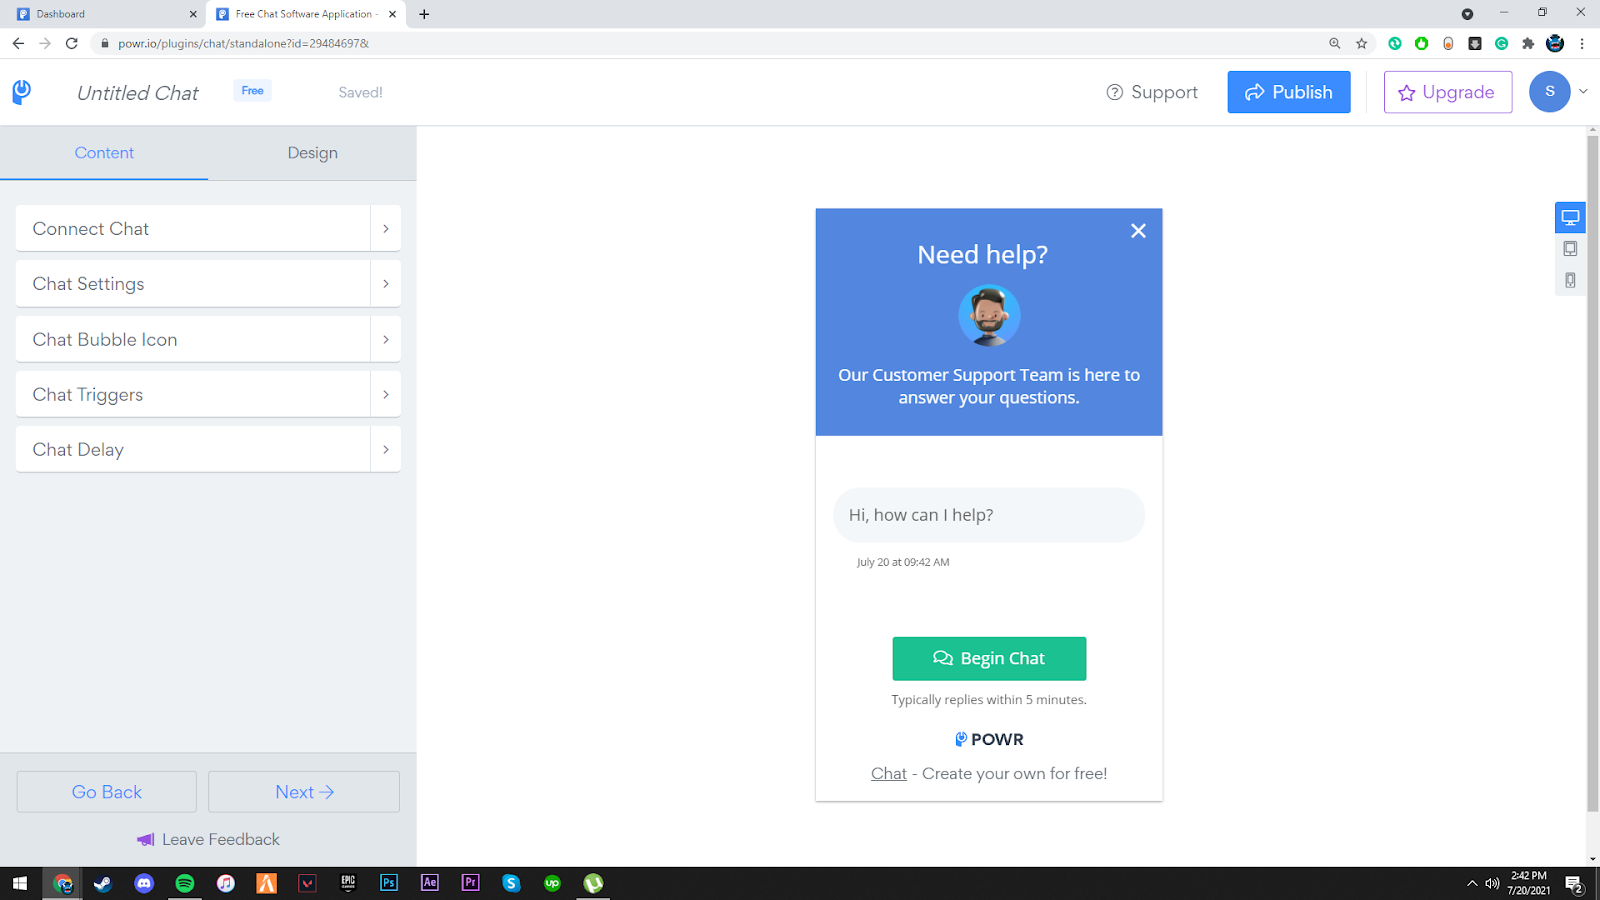Image resolution: width=1600 pixels, height=900 pixels.
Task: Click the Next button
Action: tap(304, 792)
